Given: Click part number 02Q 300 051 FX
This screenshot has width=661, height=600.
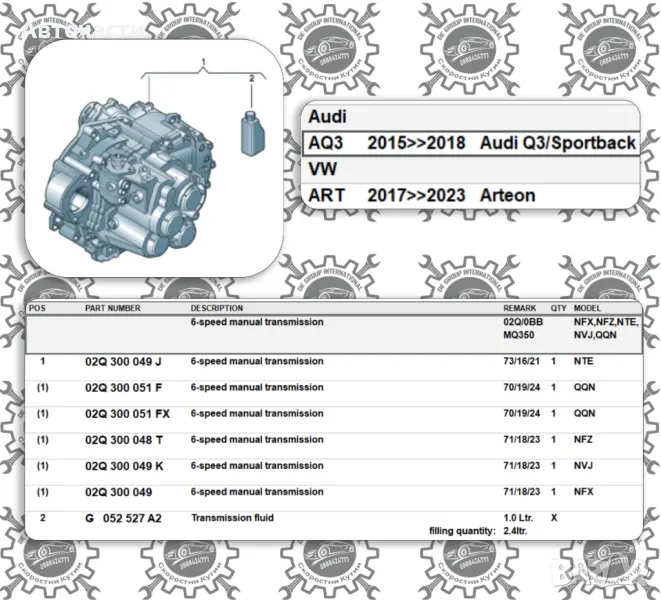Looking at the screenshot, I should tap(127, 414).
